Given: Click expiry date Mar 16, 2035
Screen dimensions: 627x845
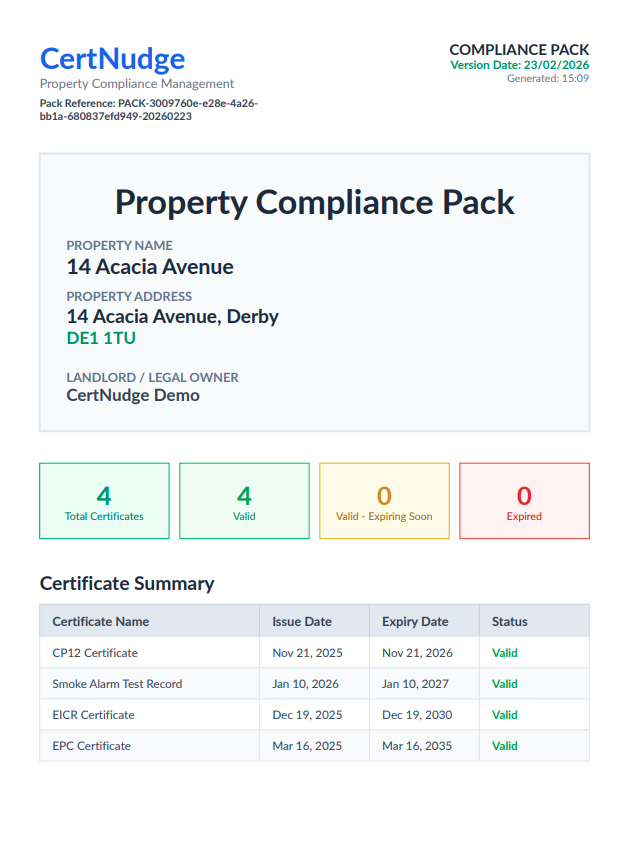Looking at the screenshot, I should pyautogui.click(x=417, y=746).
